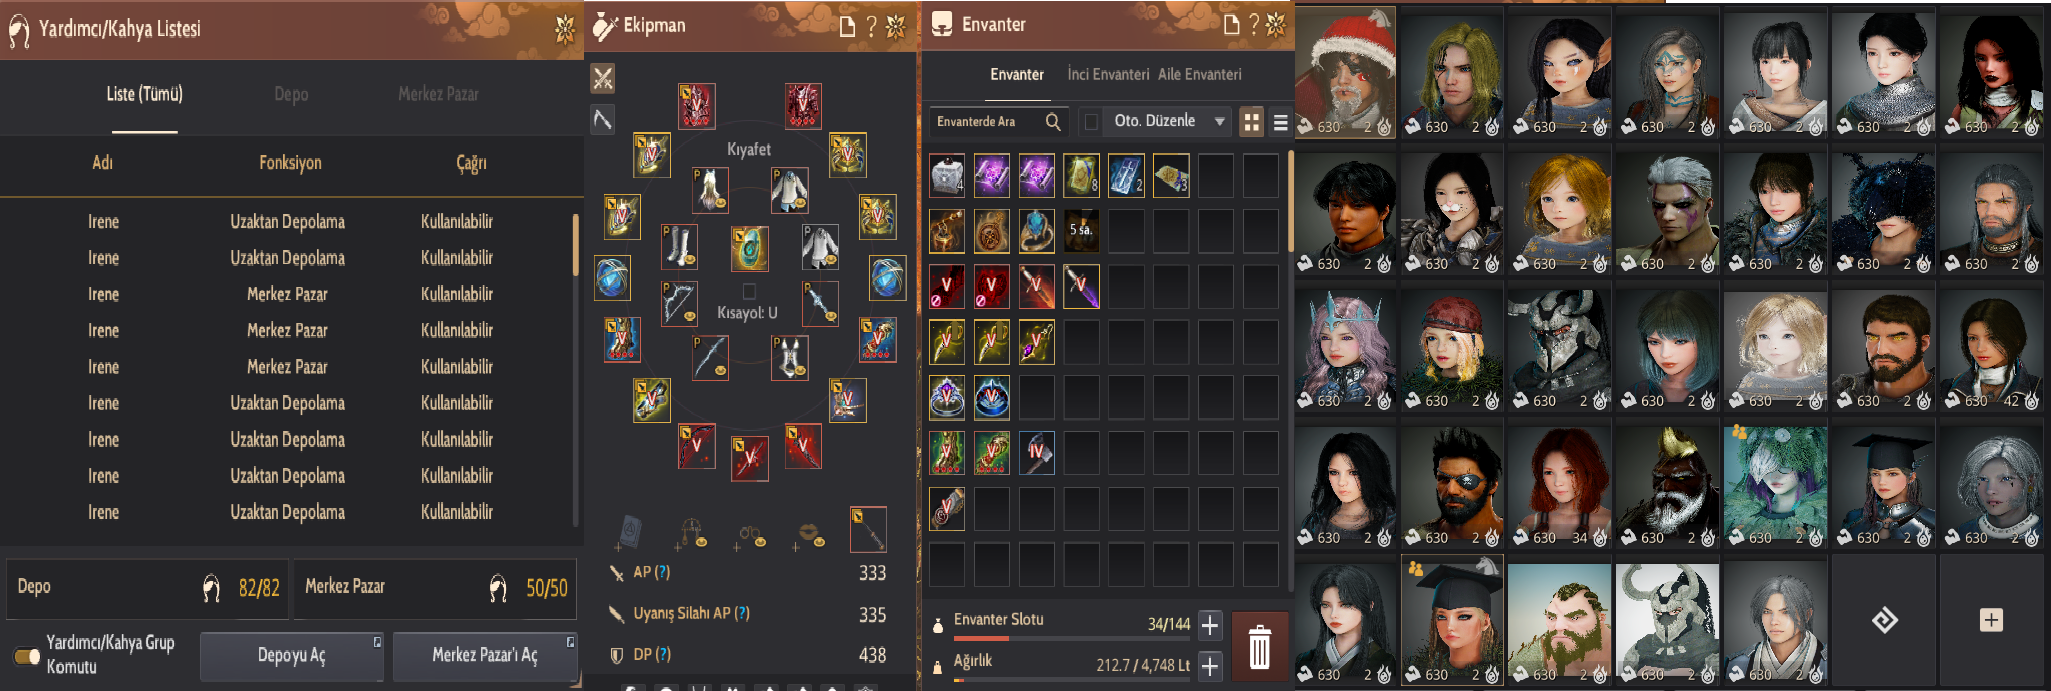This screenshot has height=691, width=2051.
Task: Expand Ağırlık limit with plus button
Action: click(1210, 666)
